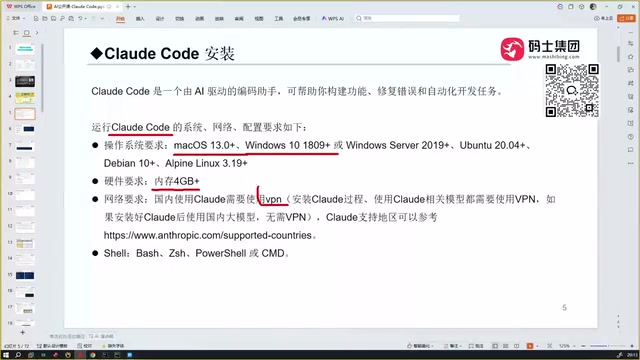Select slide 16 thumbnail
Image resolution: width=640 pixels, height=360 pixels.
[x=25, y=292]
